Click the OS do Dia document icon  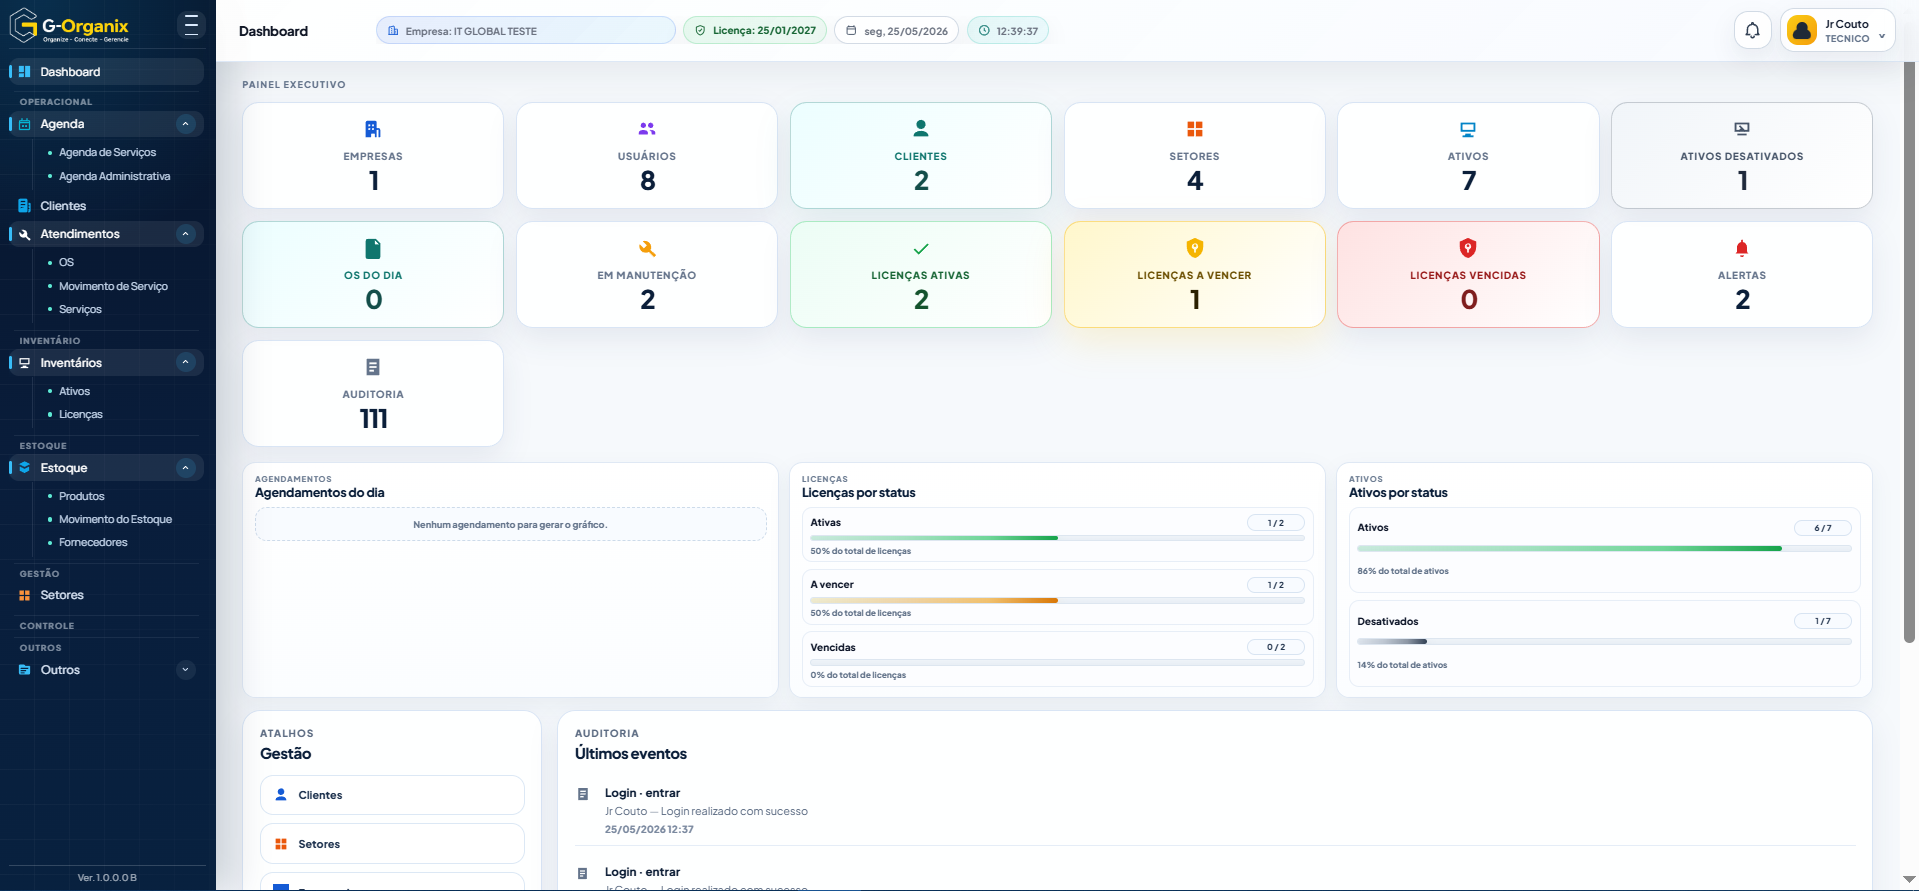pyautogui.click(x=373, y=248)
